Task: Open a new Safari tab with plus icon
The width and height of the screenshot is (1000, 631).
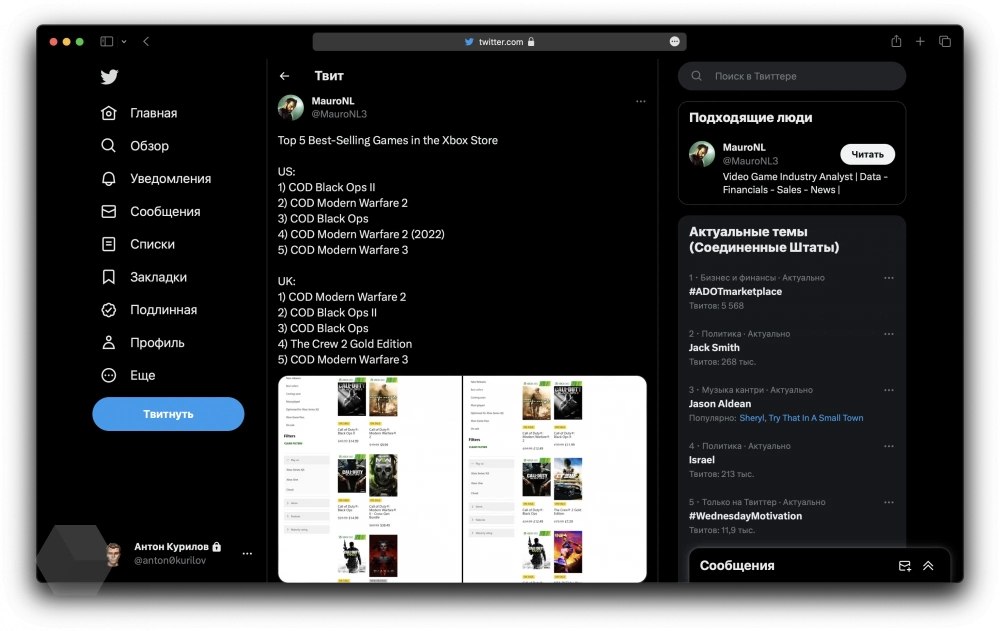Action: click(x=920, y=41)
